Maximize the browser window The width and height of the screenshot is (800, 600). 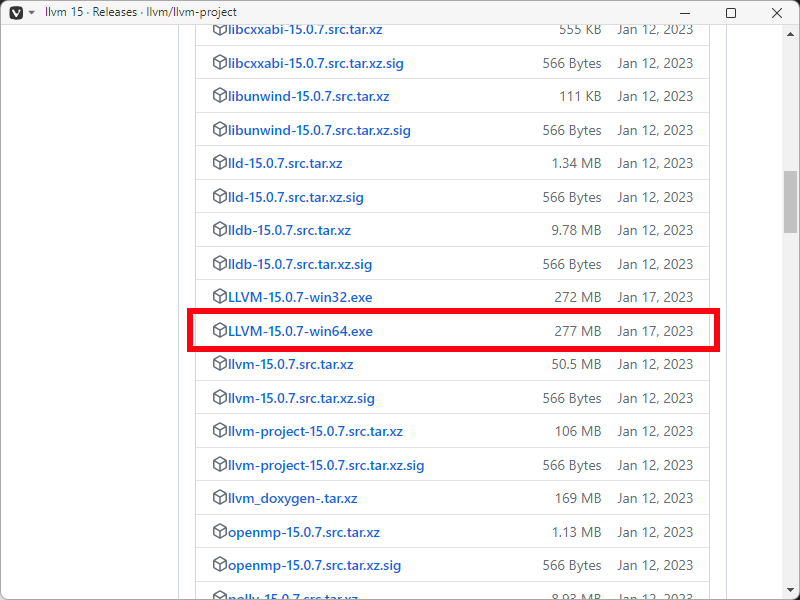click(731, 13)
